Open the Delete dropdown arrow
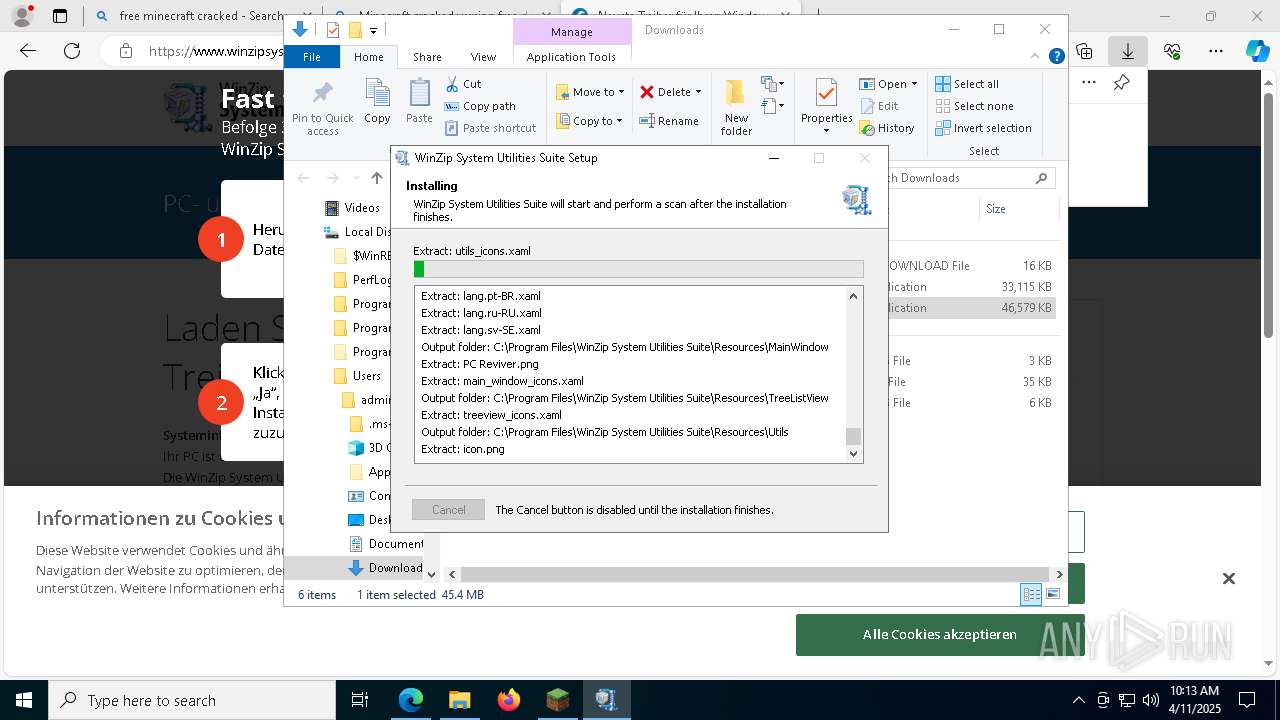Image resolution: width=1280 pixels, height=720 pixels. (698, 92)
